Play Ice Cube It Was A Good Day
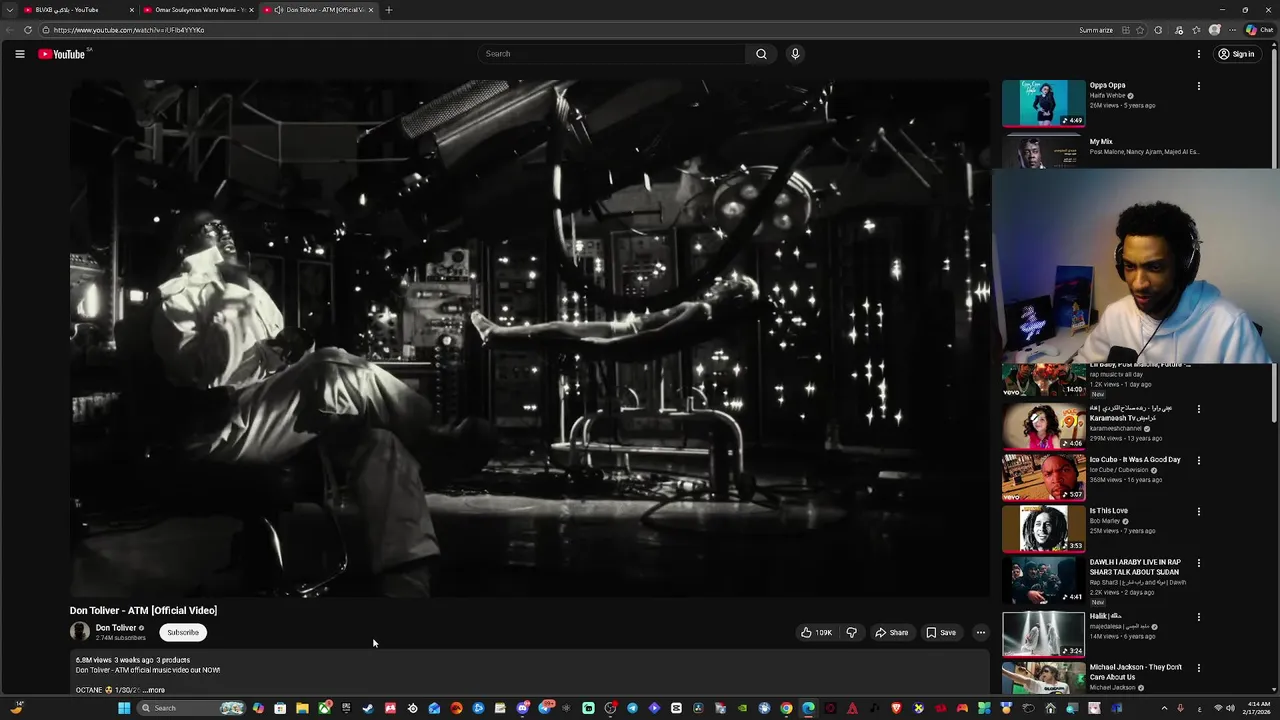Image resolution: width=1280 pixels, height=720 pixels. (1043, 477)
